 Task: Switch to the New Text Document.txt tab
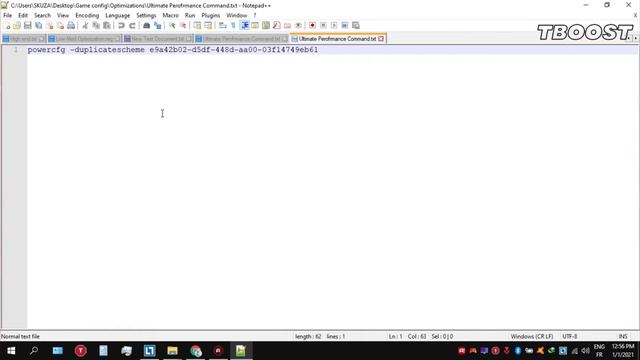click(158, 39)
